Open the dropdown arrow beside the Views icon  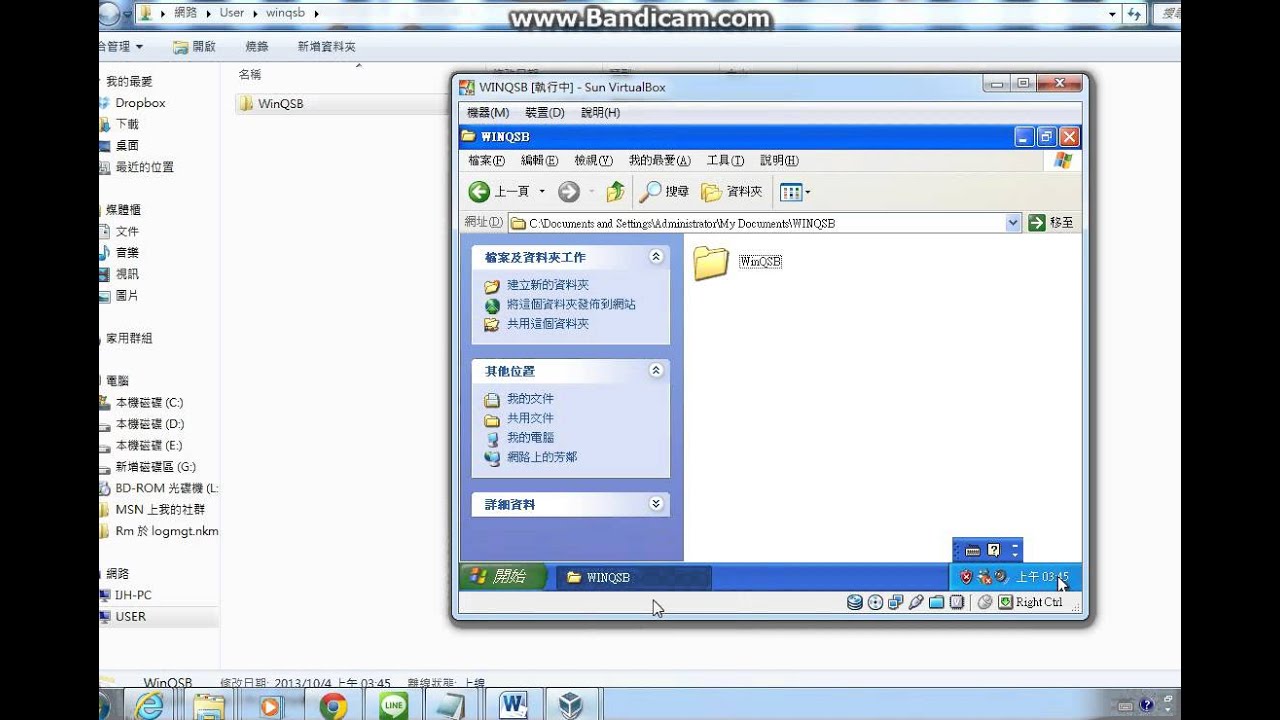pyautogui.click(x=808, y=191)
